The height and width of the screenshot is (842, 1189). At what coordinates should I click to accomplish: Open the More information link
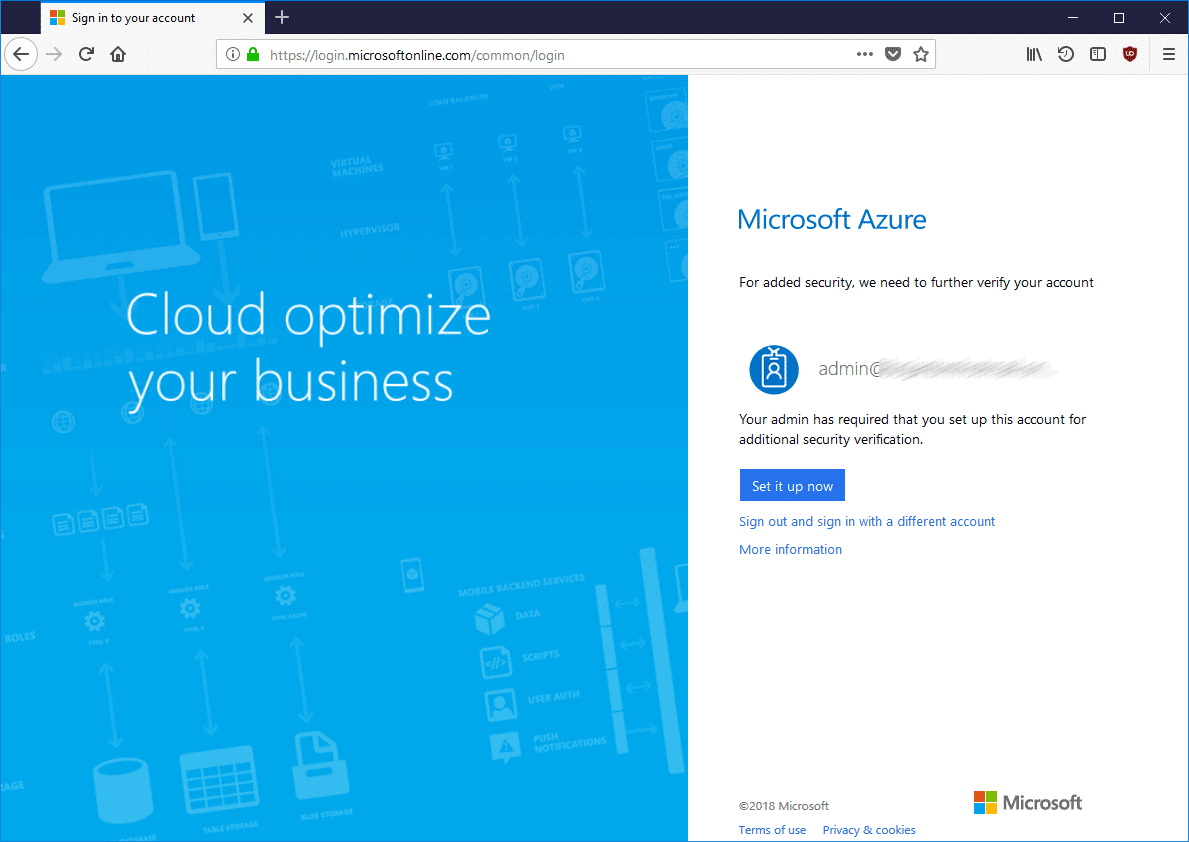[x=790, y=549]
